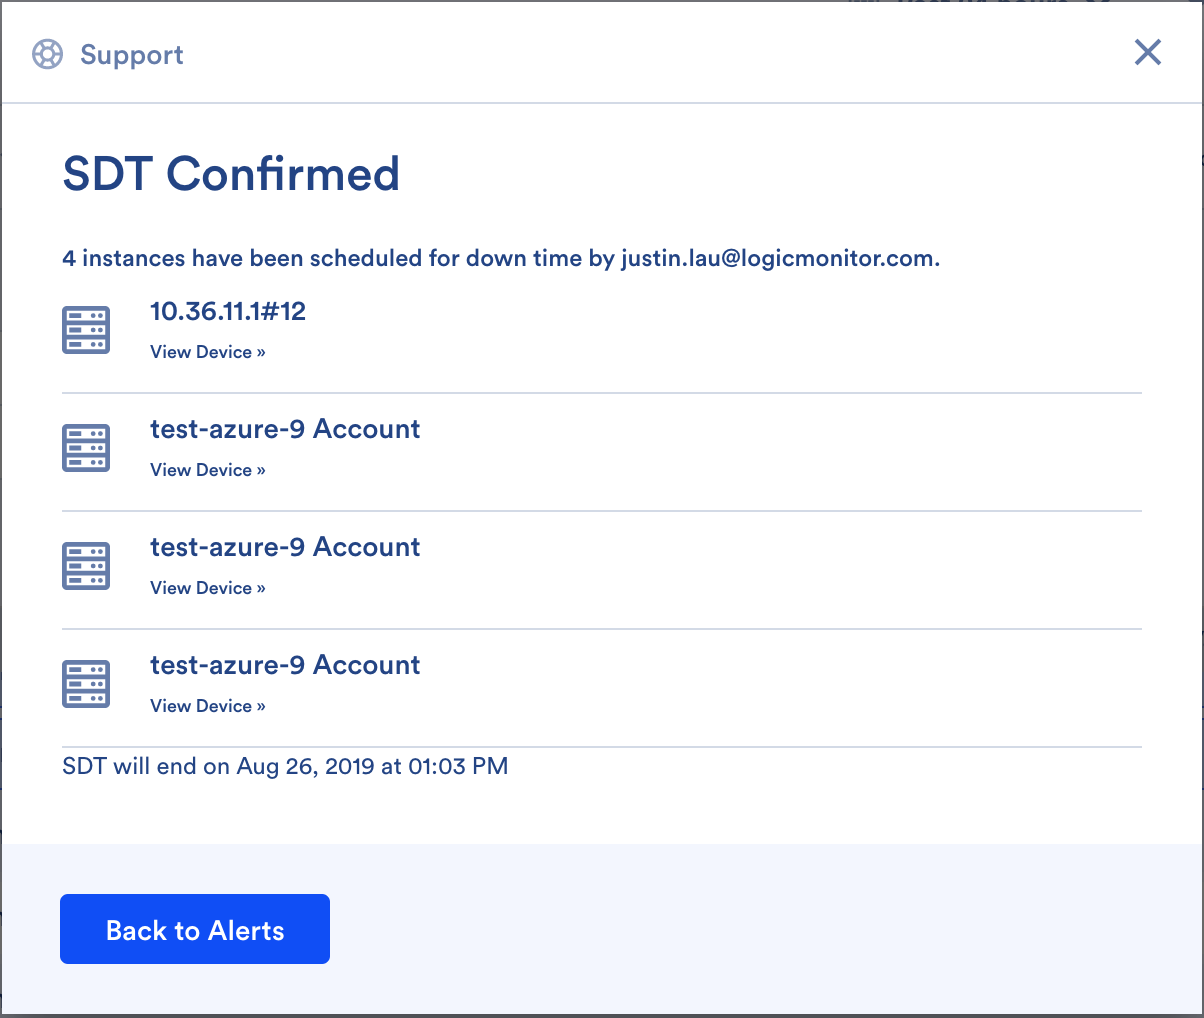Open View Device under second test-azure-9 Account
This screenshot has height=1018, width=1204.
208,588
